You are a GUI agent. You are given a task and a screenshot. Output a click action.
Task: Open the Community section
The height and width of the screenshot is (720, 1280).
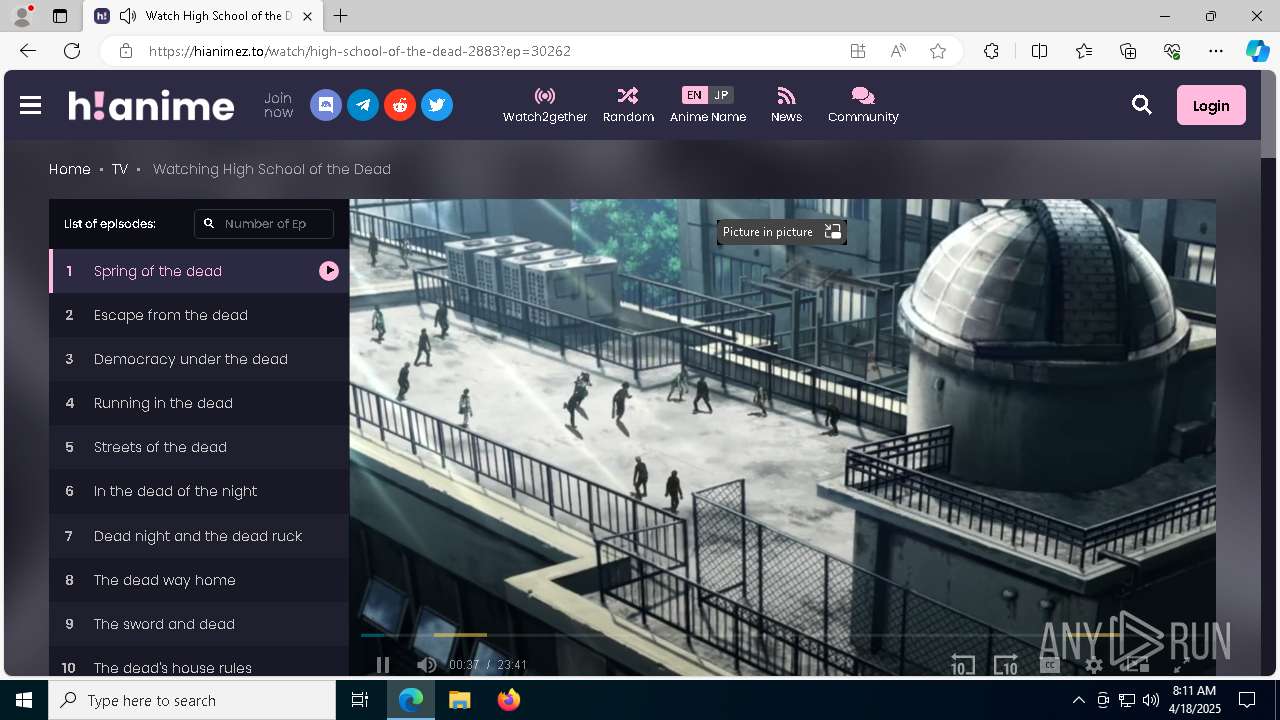pos(863,105)
